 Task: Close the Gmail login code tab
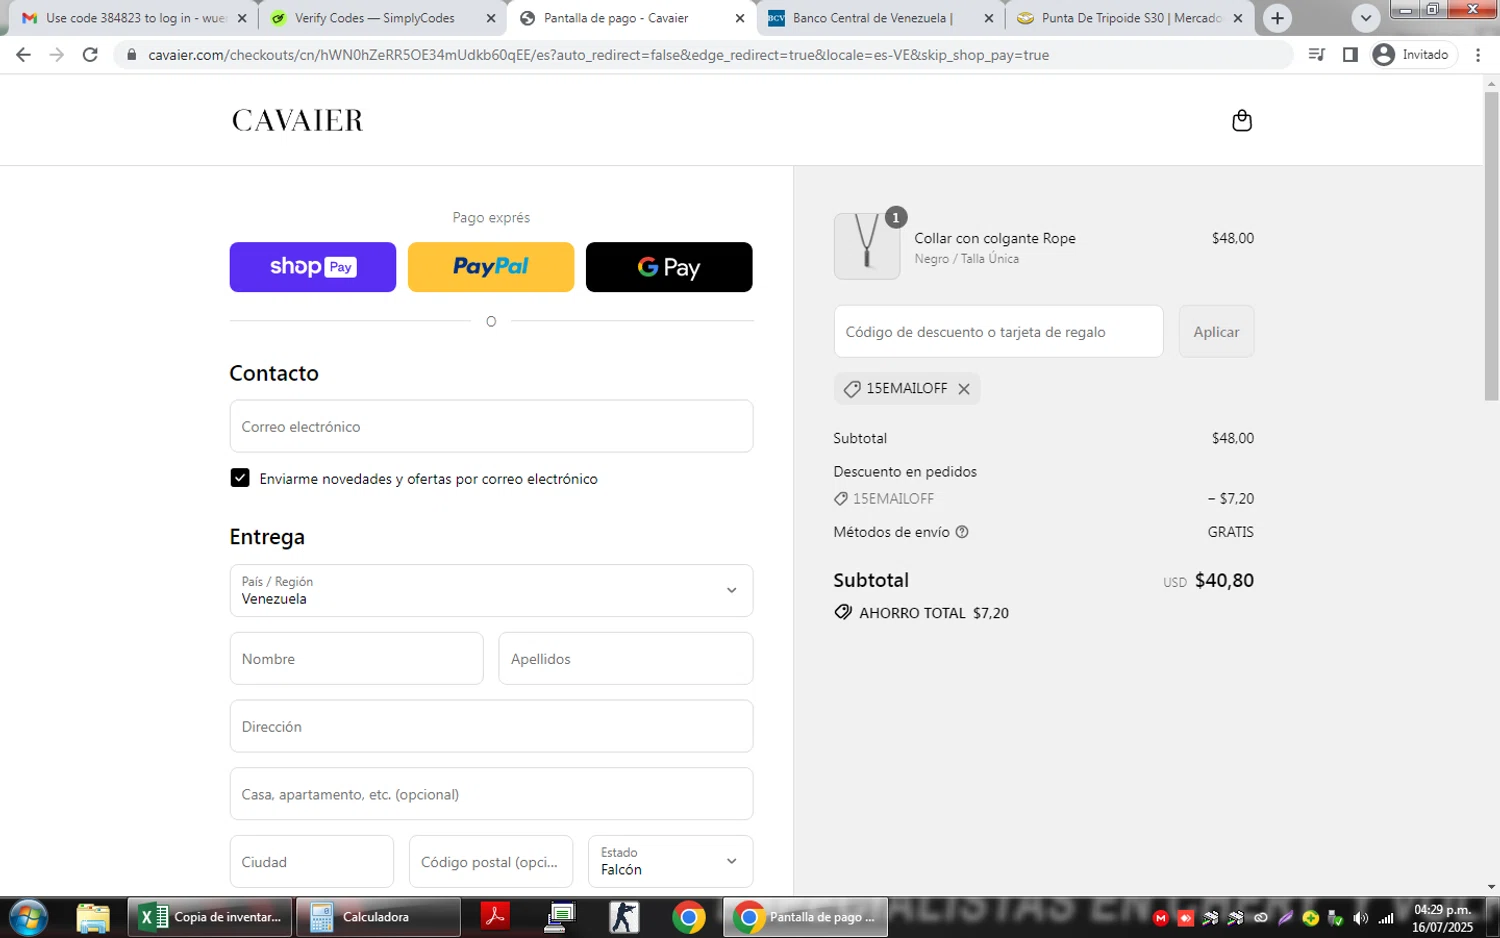(242, 18)
